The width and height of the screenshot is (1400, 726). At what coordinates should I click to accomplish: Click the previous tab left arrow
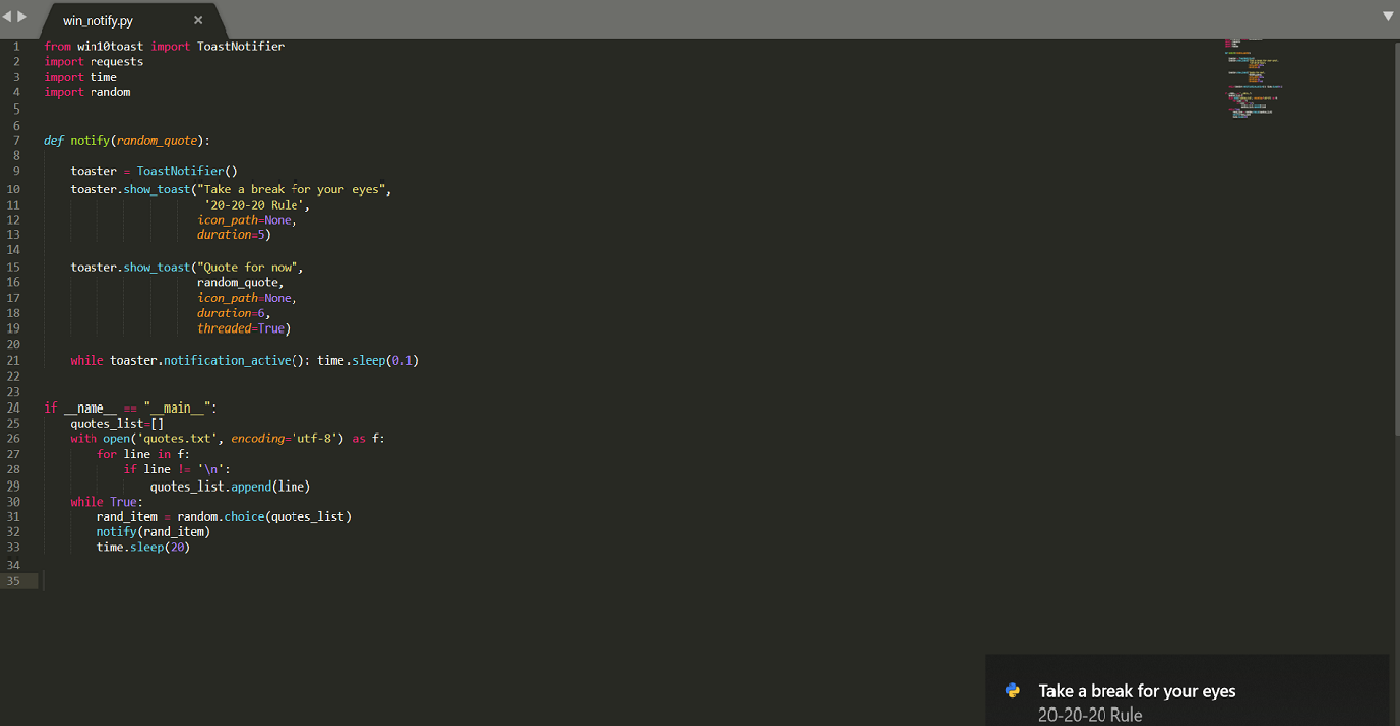[7, 16]
